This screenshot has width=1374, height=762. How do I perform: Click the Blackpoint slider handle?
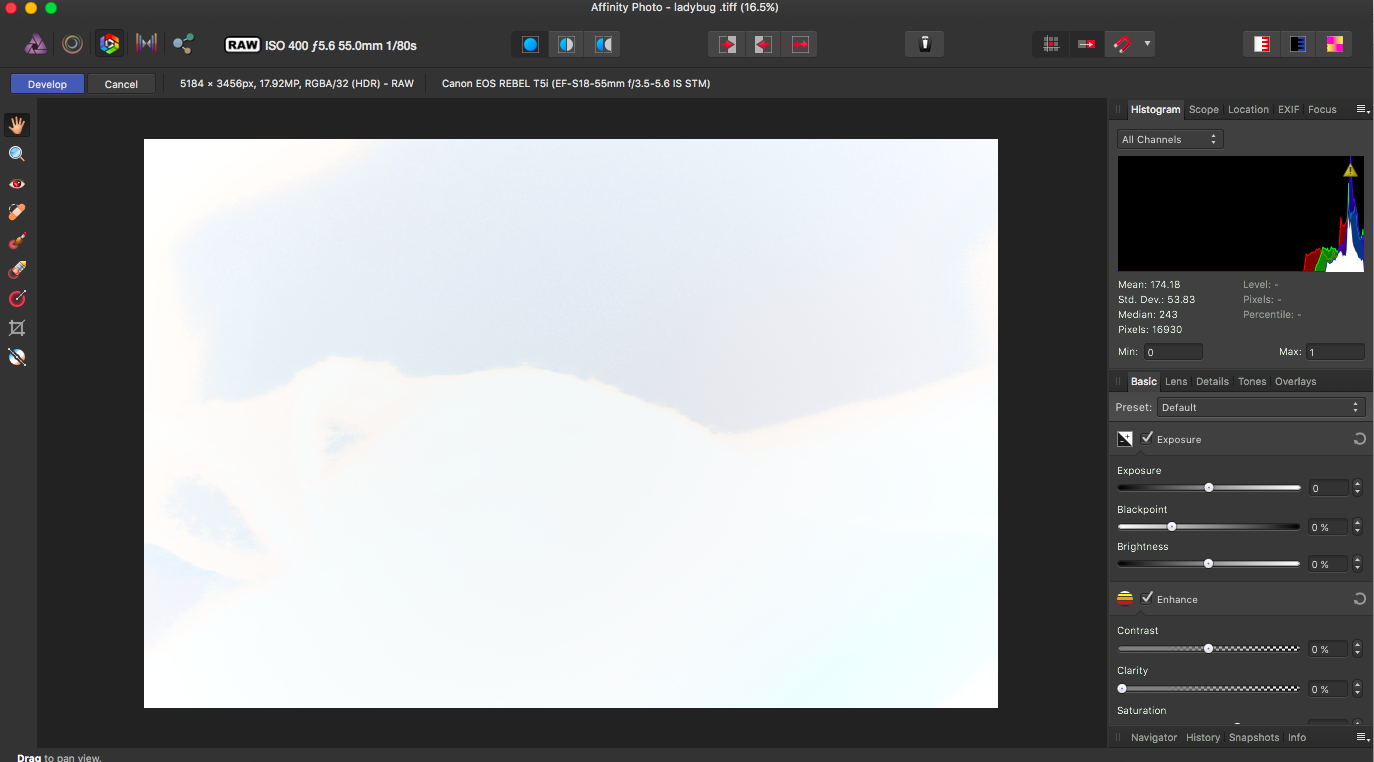click(x=1172, y=526)
